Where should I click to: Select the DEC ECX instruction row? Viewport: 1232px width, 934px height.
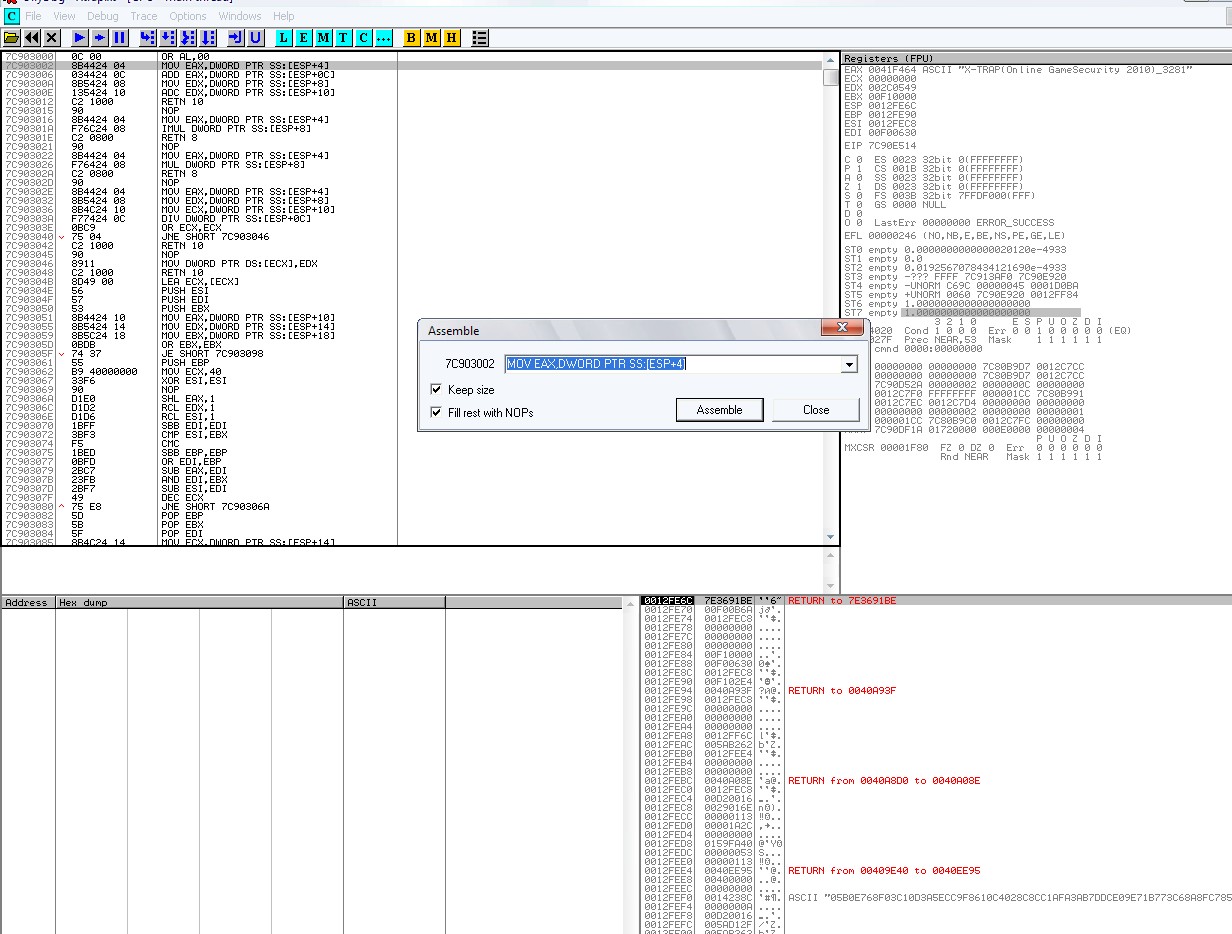click(199, 497)
